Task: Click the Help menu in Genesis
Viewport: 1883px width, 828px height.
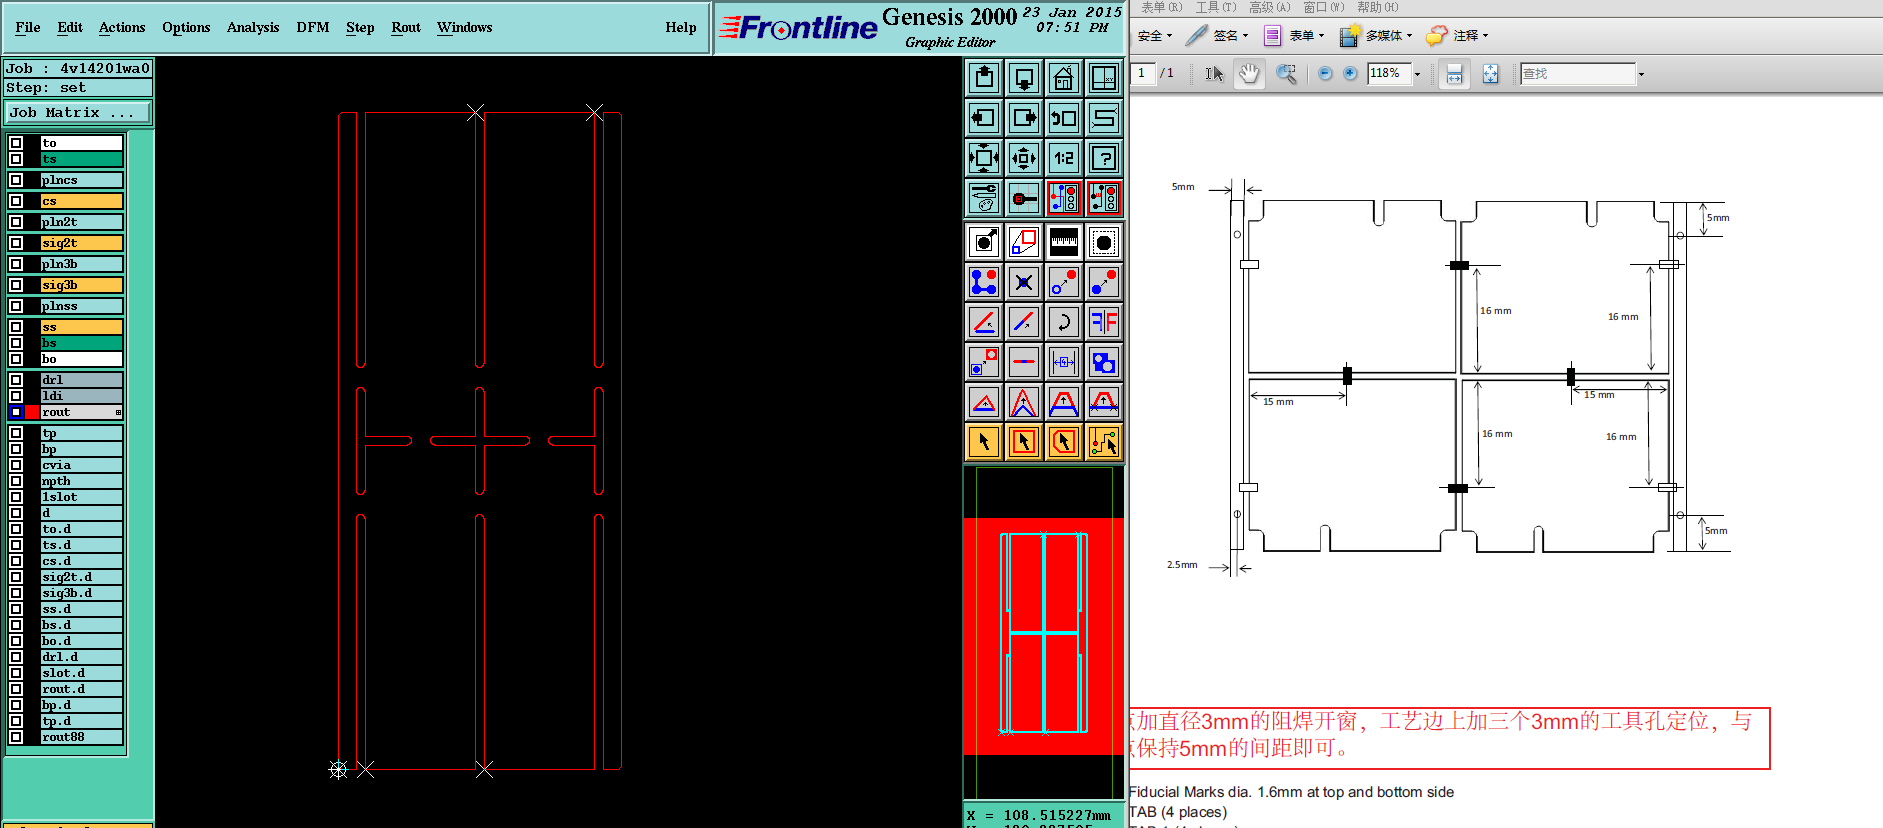Action: click(681, 28)
